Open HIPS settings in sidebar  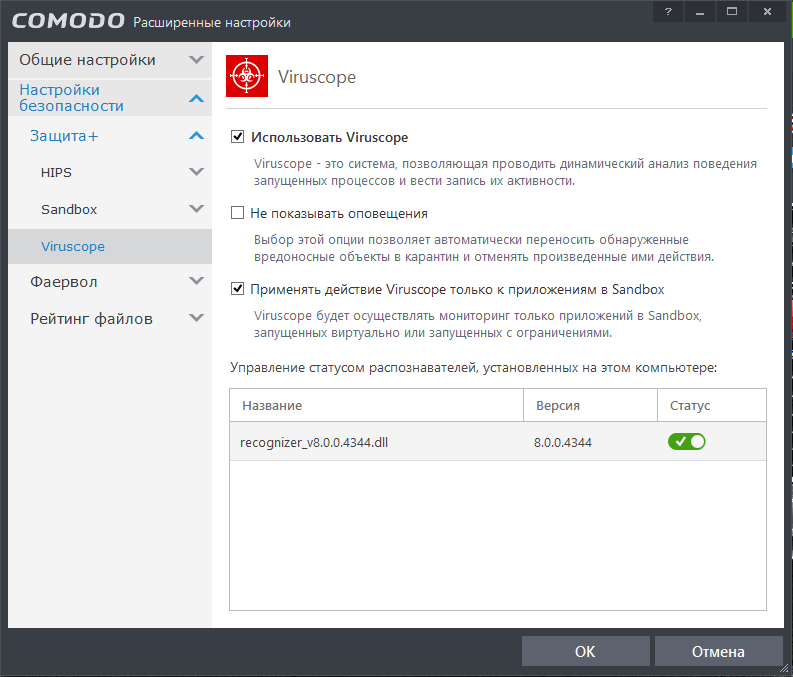click(x=110, y=172)
